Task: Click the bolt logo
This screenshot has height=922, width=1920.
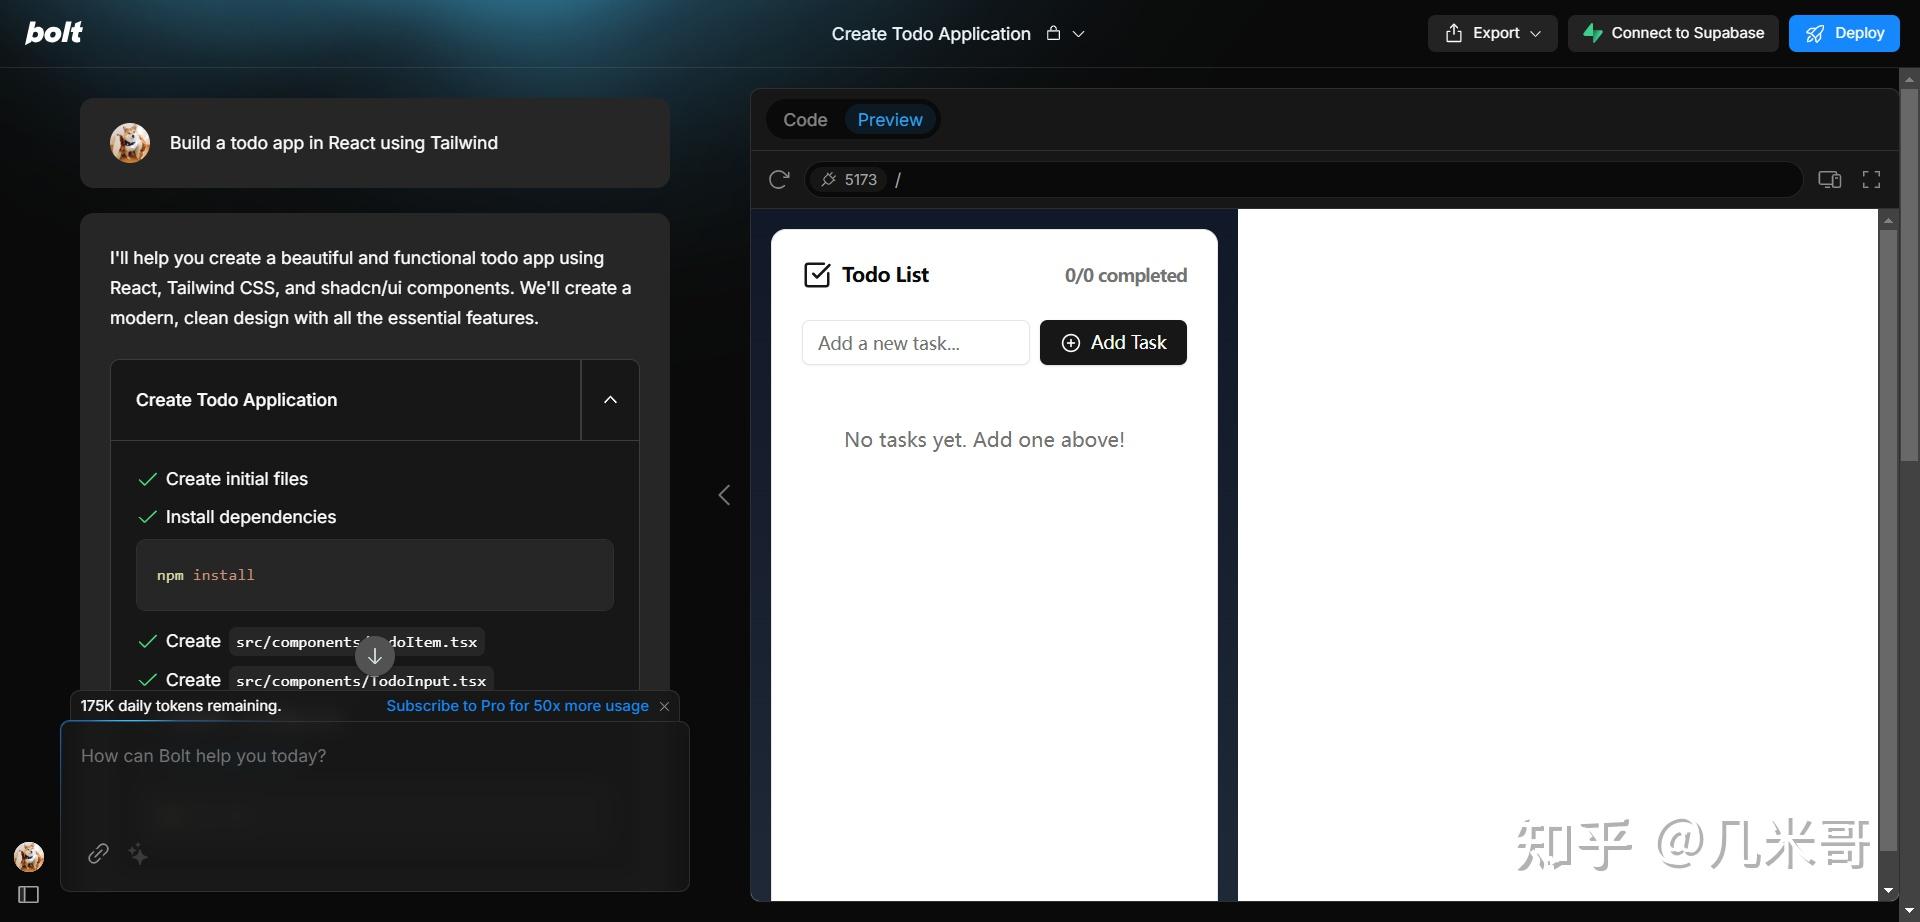Action: coord(54,33)
